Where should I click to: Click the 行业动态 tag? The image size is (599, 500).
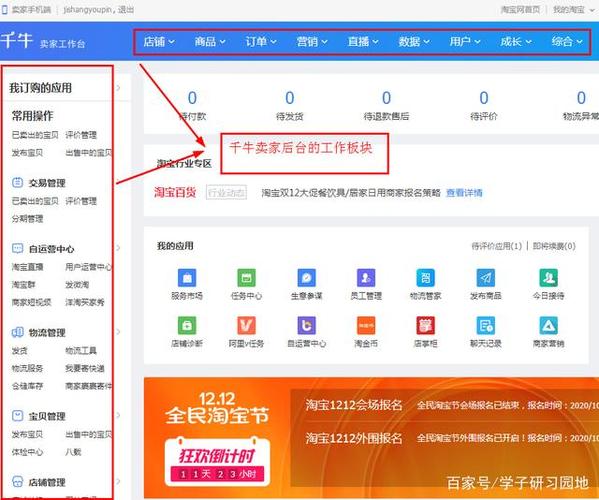point(227,193)
